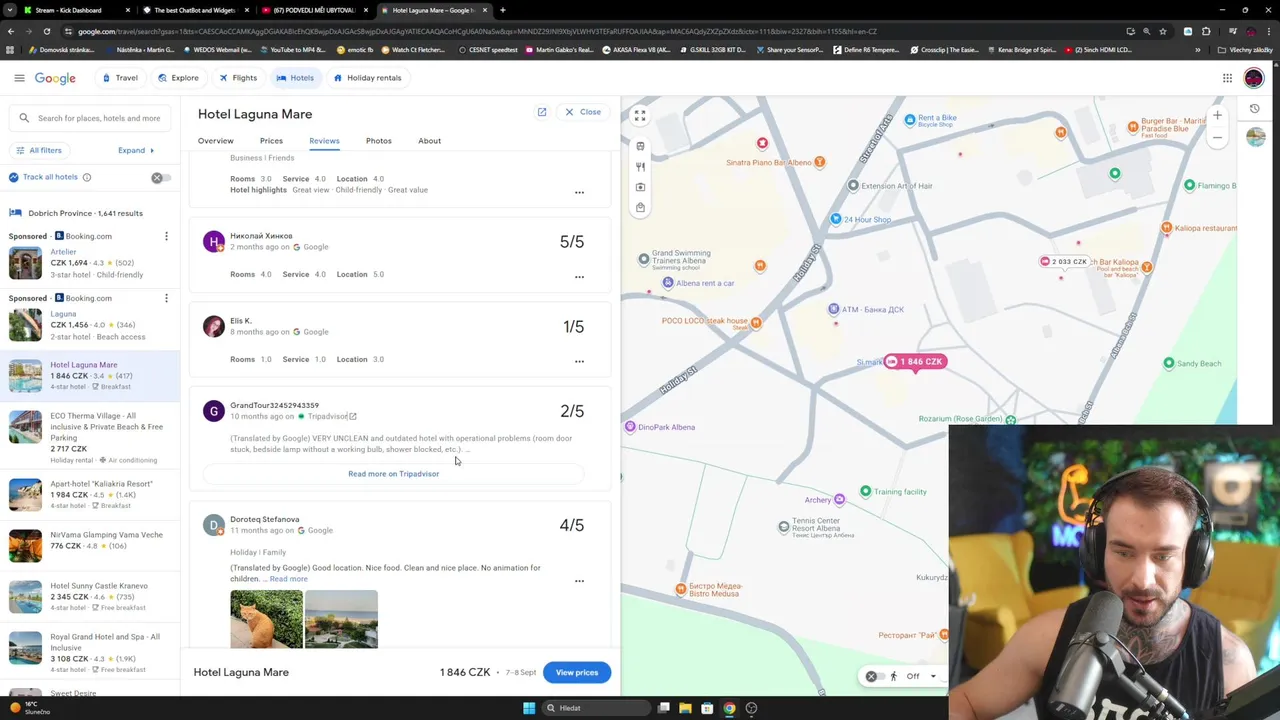Zoom in on the map
Image resolution: width=1280 pixels, height=720 pixels.
pyautogui.click(x=1217, y=115)
